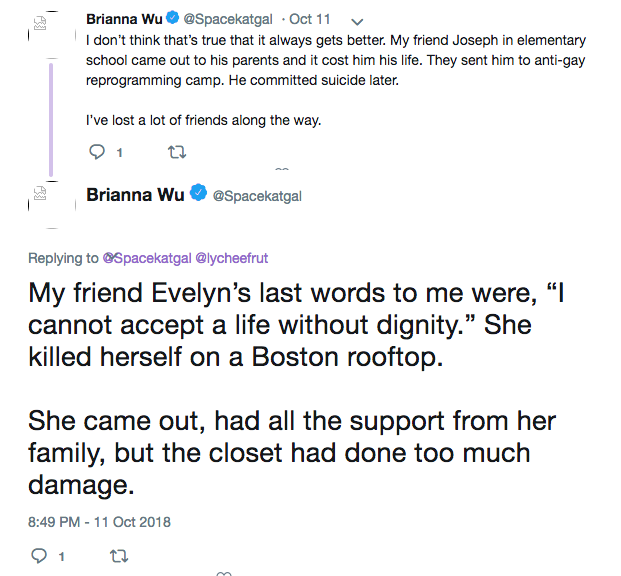Click the @Spacekatgal mention in the Replying to line
The height and width of the screenshot is (576, 621).
point(147,258)
